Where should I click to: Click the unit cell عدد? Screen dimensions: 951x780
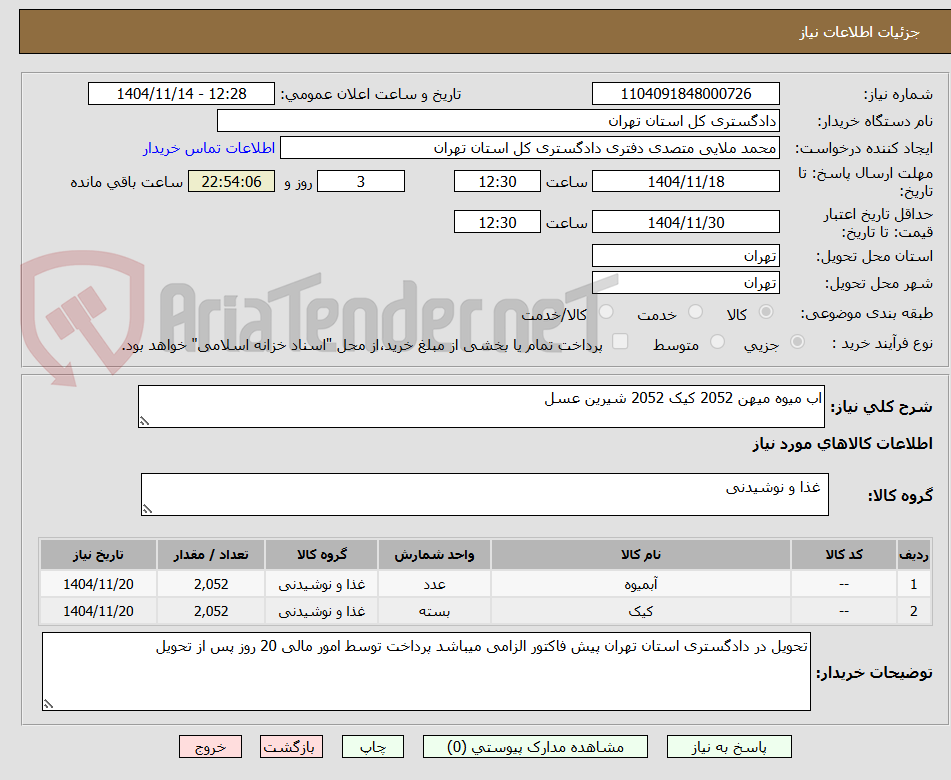click(x=434, y=584)
